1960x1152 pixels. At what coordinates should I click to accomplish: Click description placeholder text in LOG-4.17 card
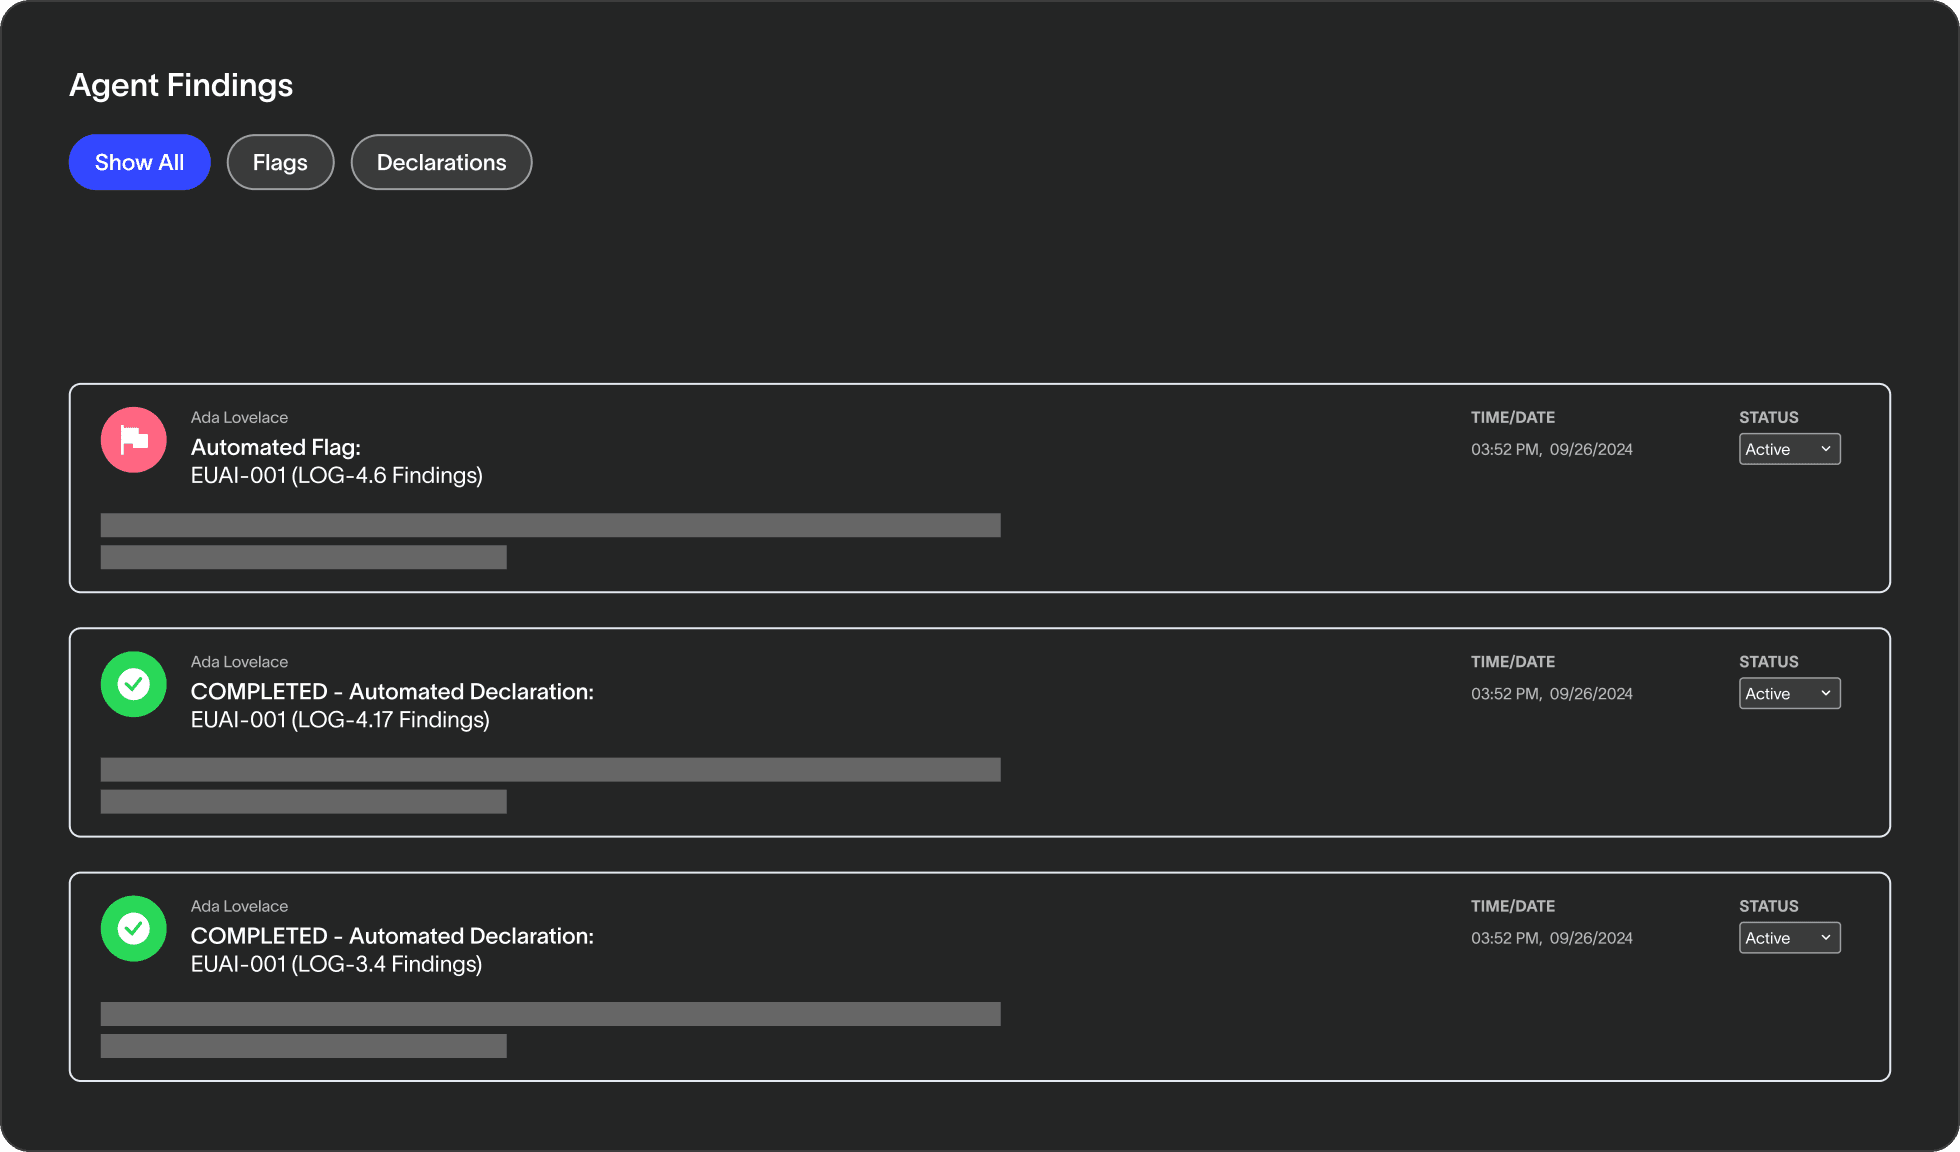550,770
